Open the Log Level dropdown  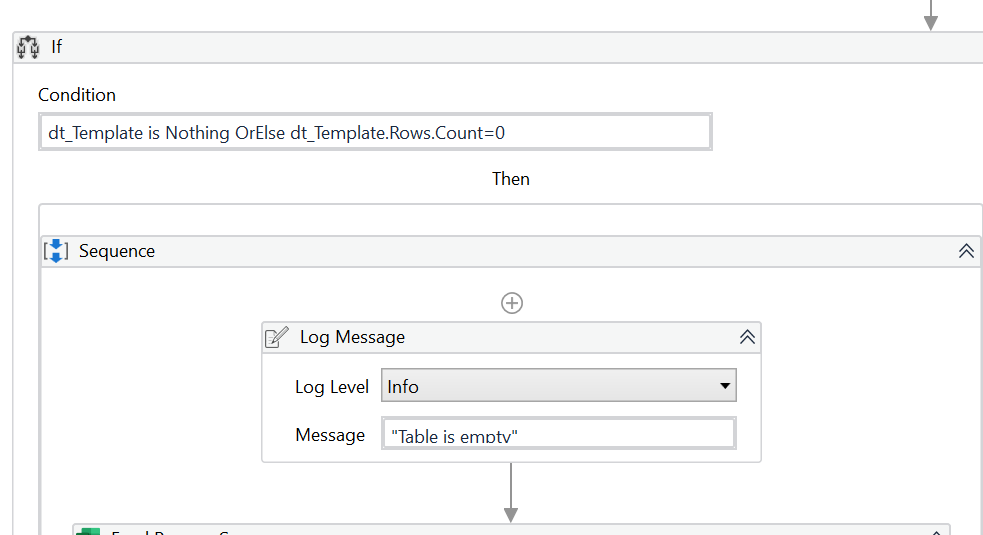(x=558, y=386)
